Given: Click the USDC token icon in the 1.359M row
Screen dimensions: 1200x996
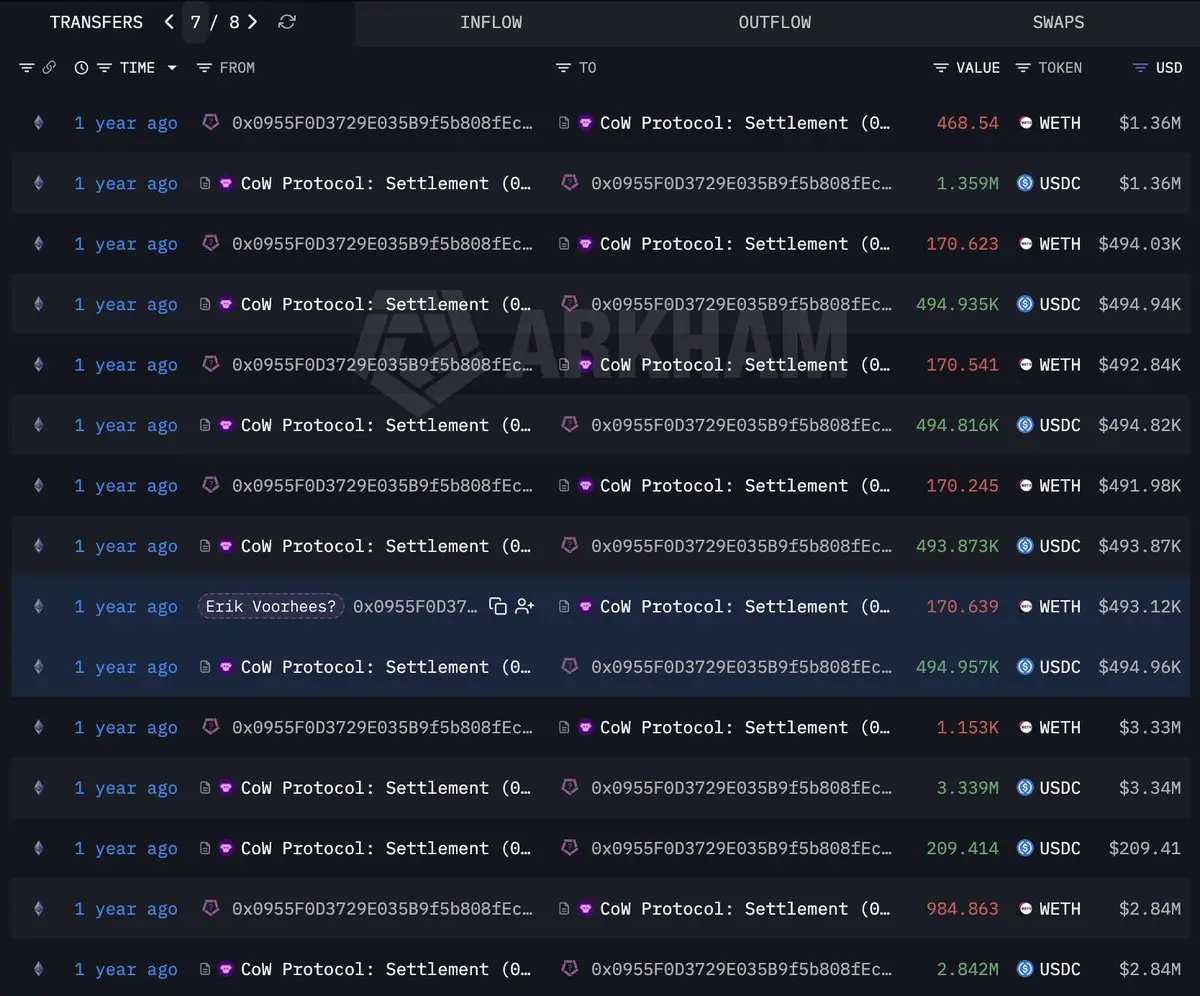Looking at the screenshot, I should [x=1025, y=183].
